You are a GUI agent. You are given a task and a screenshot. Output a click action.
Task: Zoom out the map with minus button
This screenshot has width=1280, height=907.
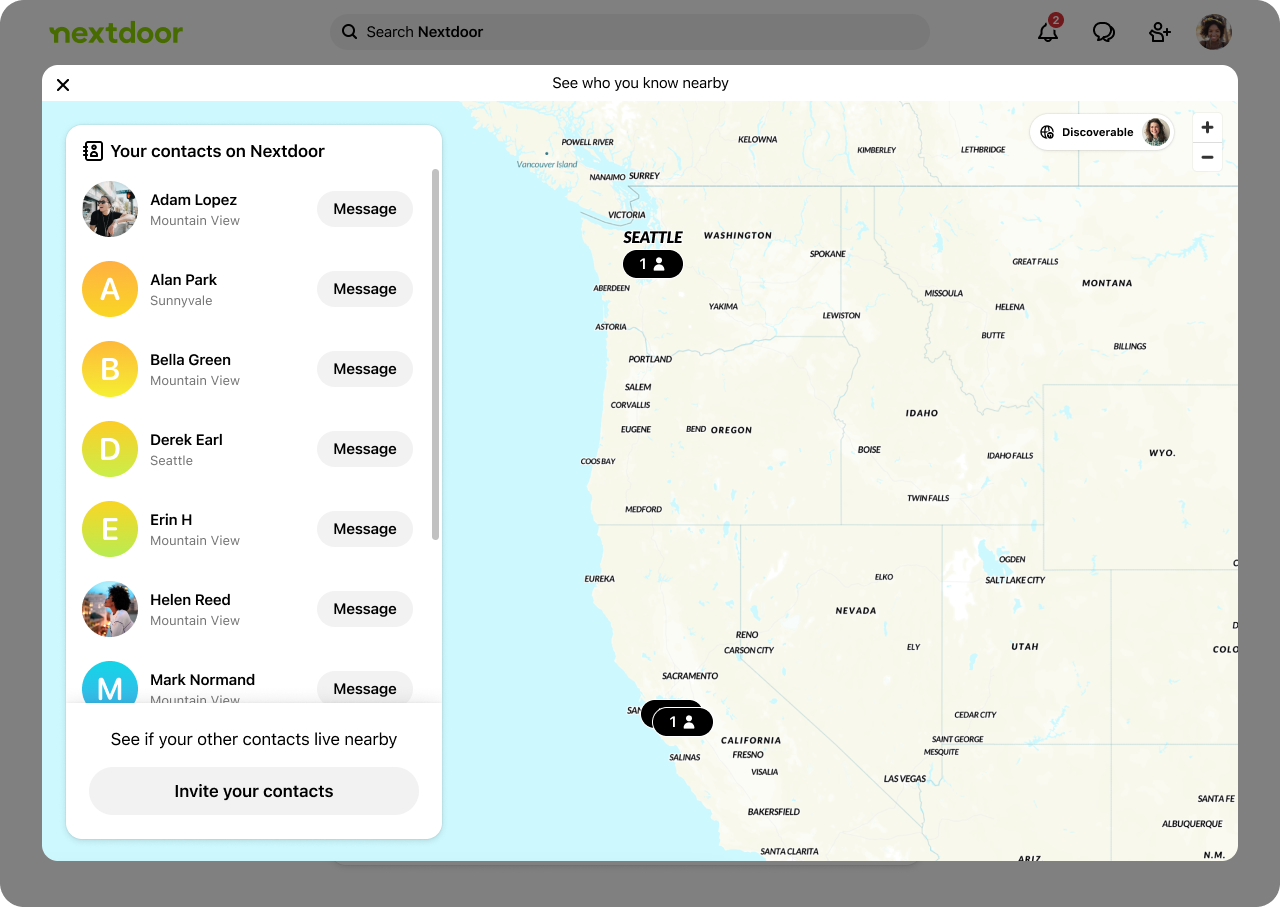click(x=1207, y=157)
